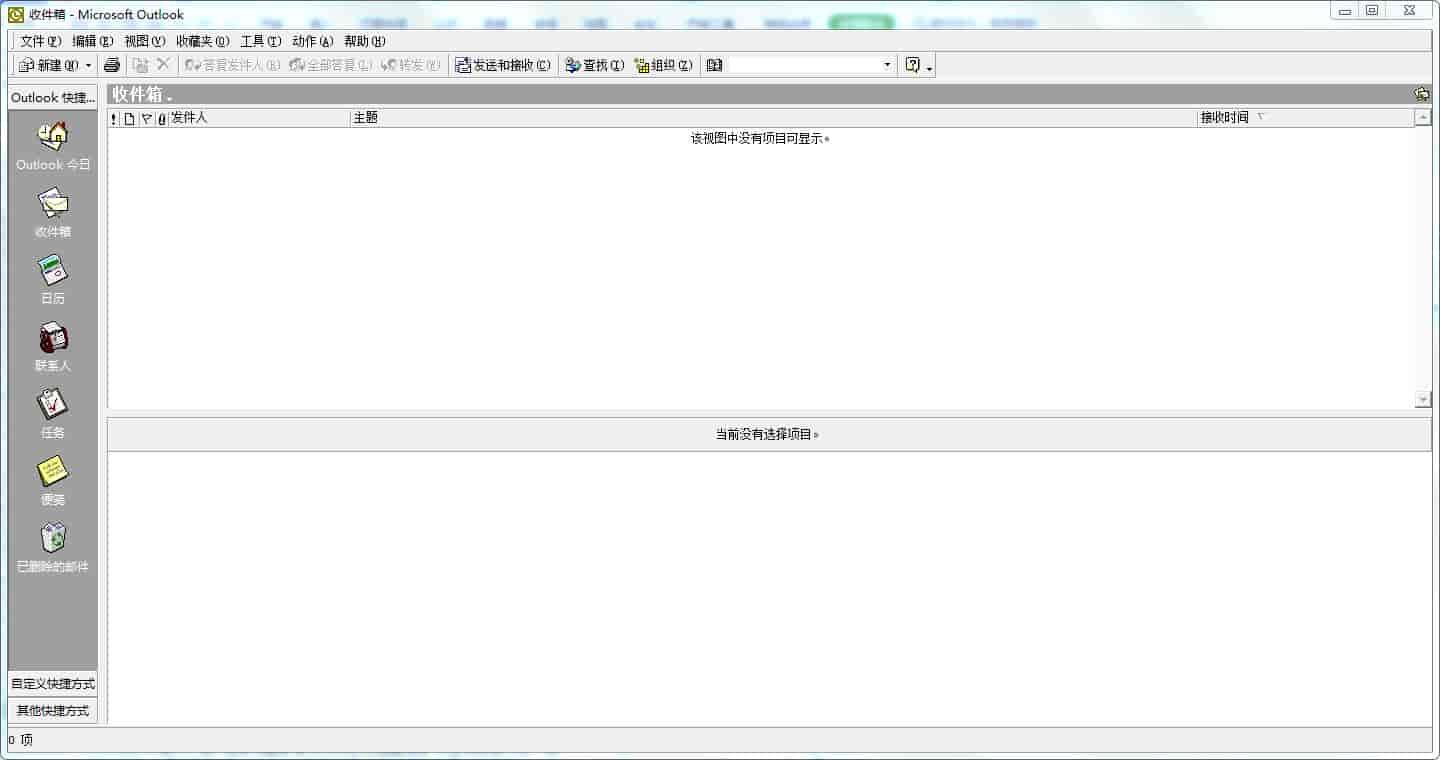Open the 联系人 contacts icon
Screen dimensions: 1440x760
pyautogui.click(x=53, y=337)
